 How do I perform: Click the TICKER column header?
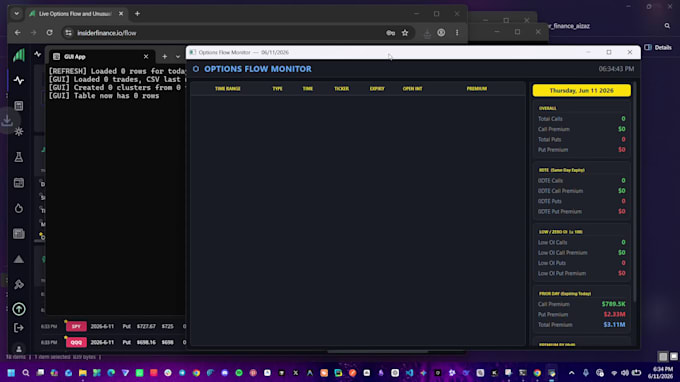342,88
